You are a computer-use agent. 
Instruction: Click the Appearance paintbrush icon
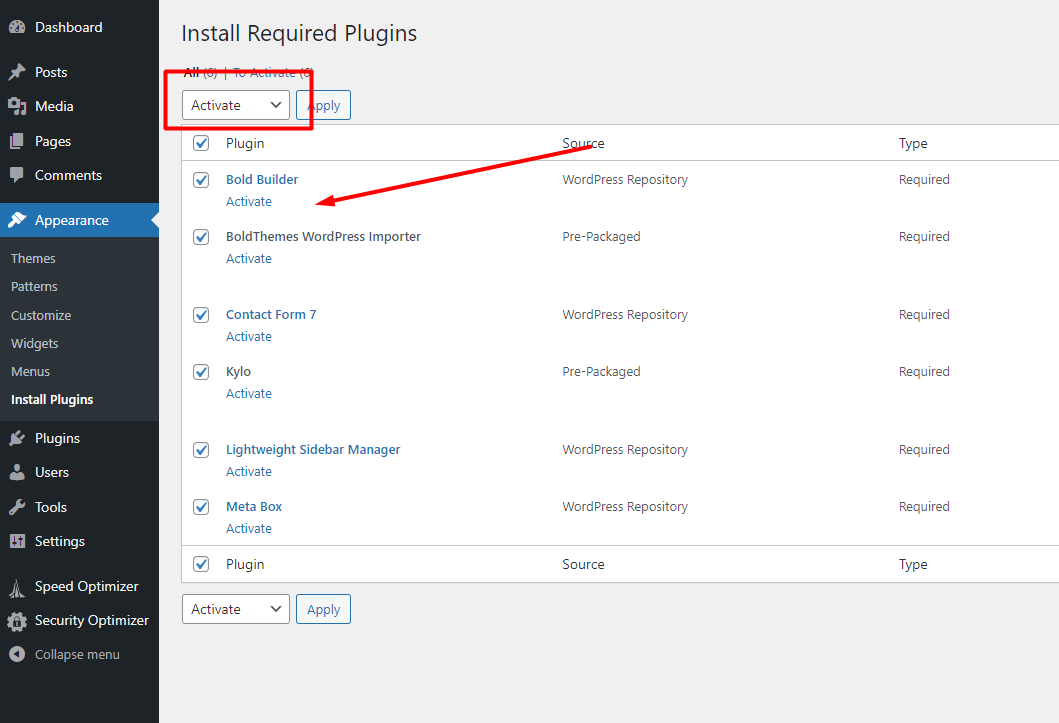17,220
